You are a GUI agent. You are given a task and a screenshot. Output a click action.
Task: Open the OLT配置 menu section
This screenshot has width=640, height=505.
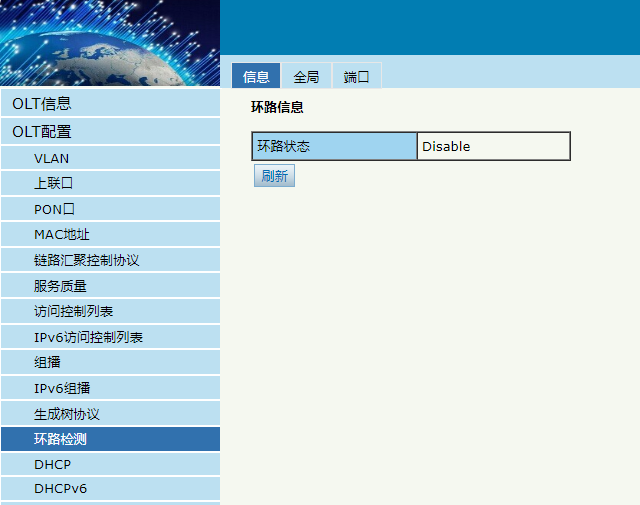point(111,131)
